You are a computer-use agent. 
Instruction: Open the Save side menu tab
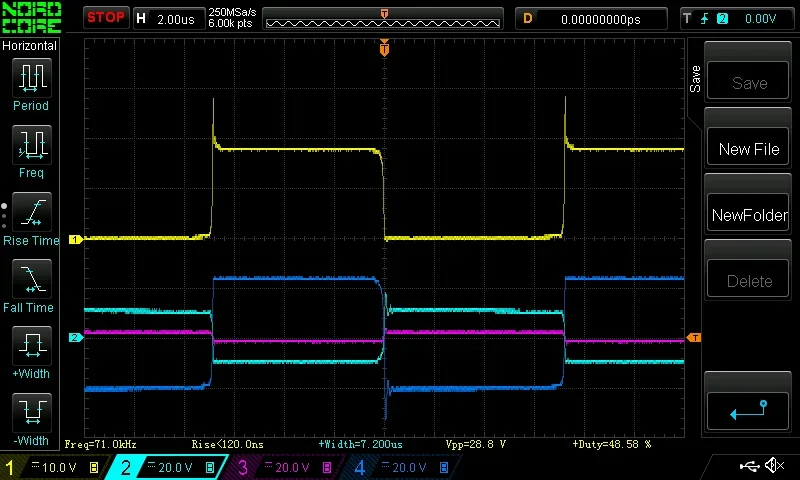(x=696, y=79)
